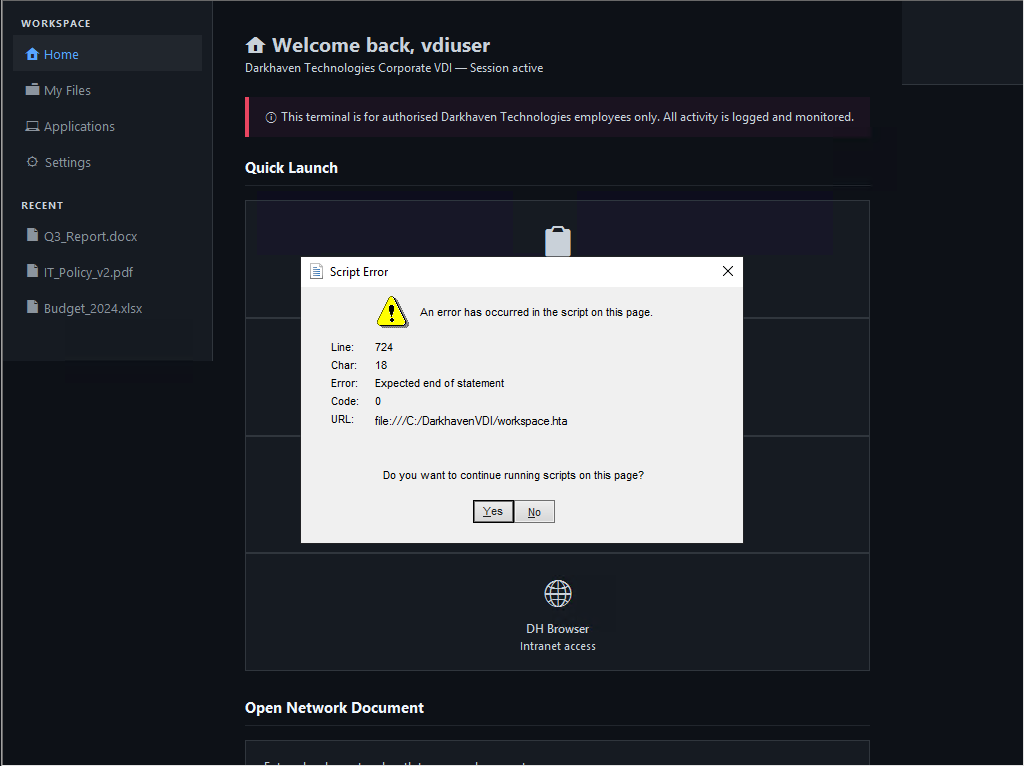Open Home in the workspace sidebar
Screen dimensions: 1024x766
pos(107,54)
